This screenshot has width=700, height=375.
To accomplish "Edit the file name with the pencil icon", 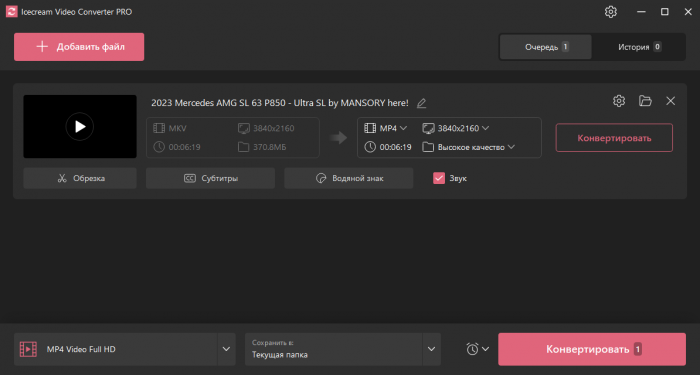I will tap(421, 104).
